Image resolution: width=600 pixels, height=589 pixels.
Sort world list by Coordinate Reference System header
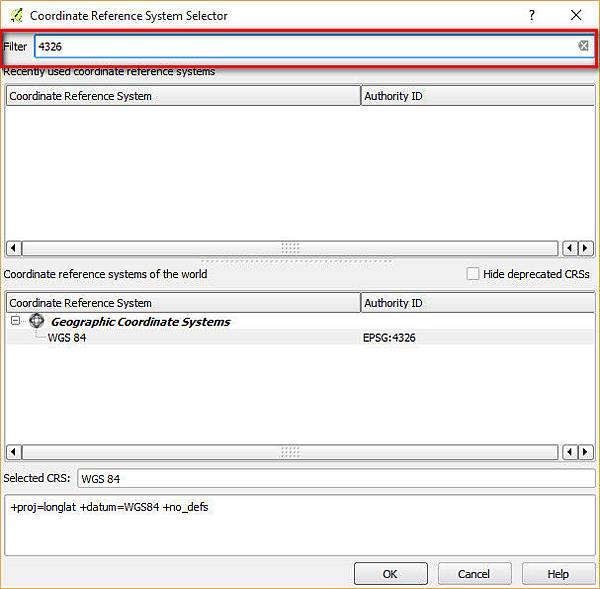pos(183,303)
